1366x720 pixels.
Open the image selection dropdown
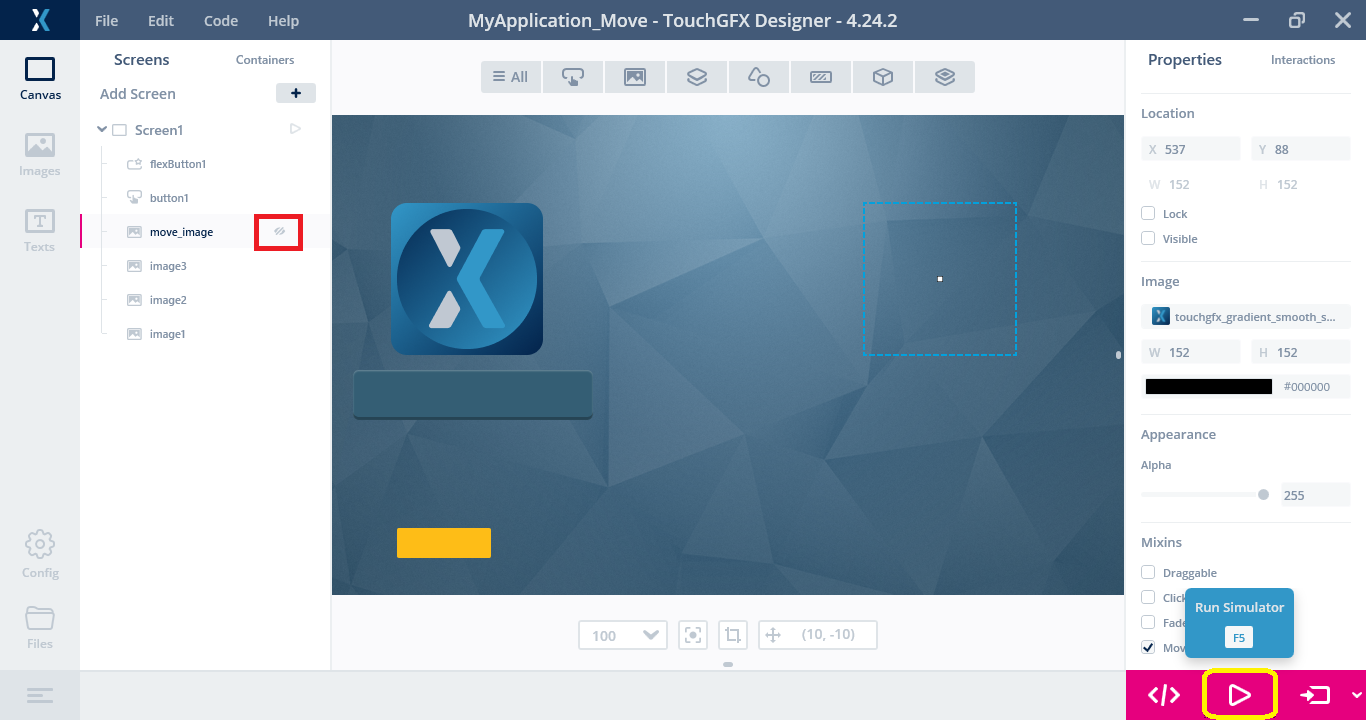click(1246, 316)
